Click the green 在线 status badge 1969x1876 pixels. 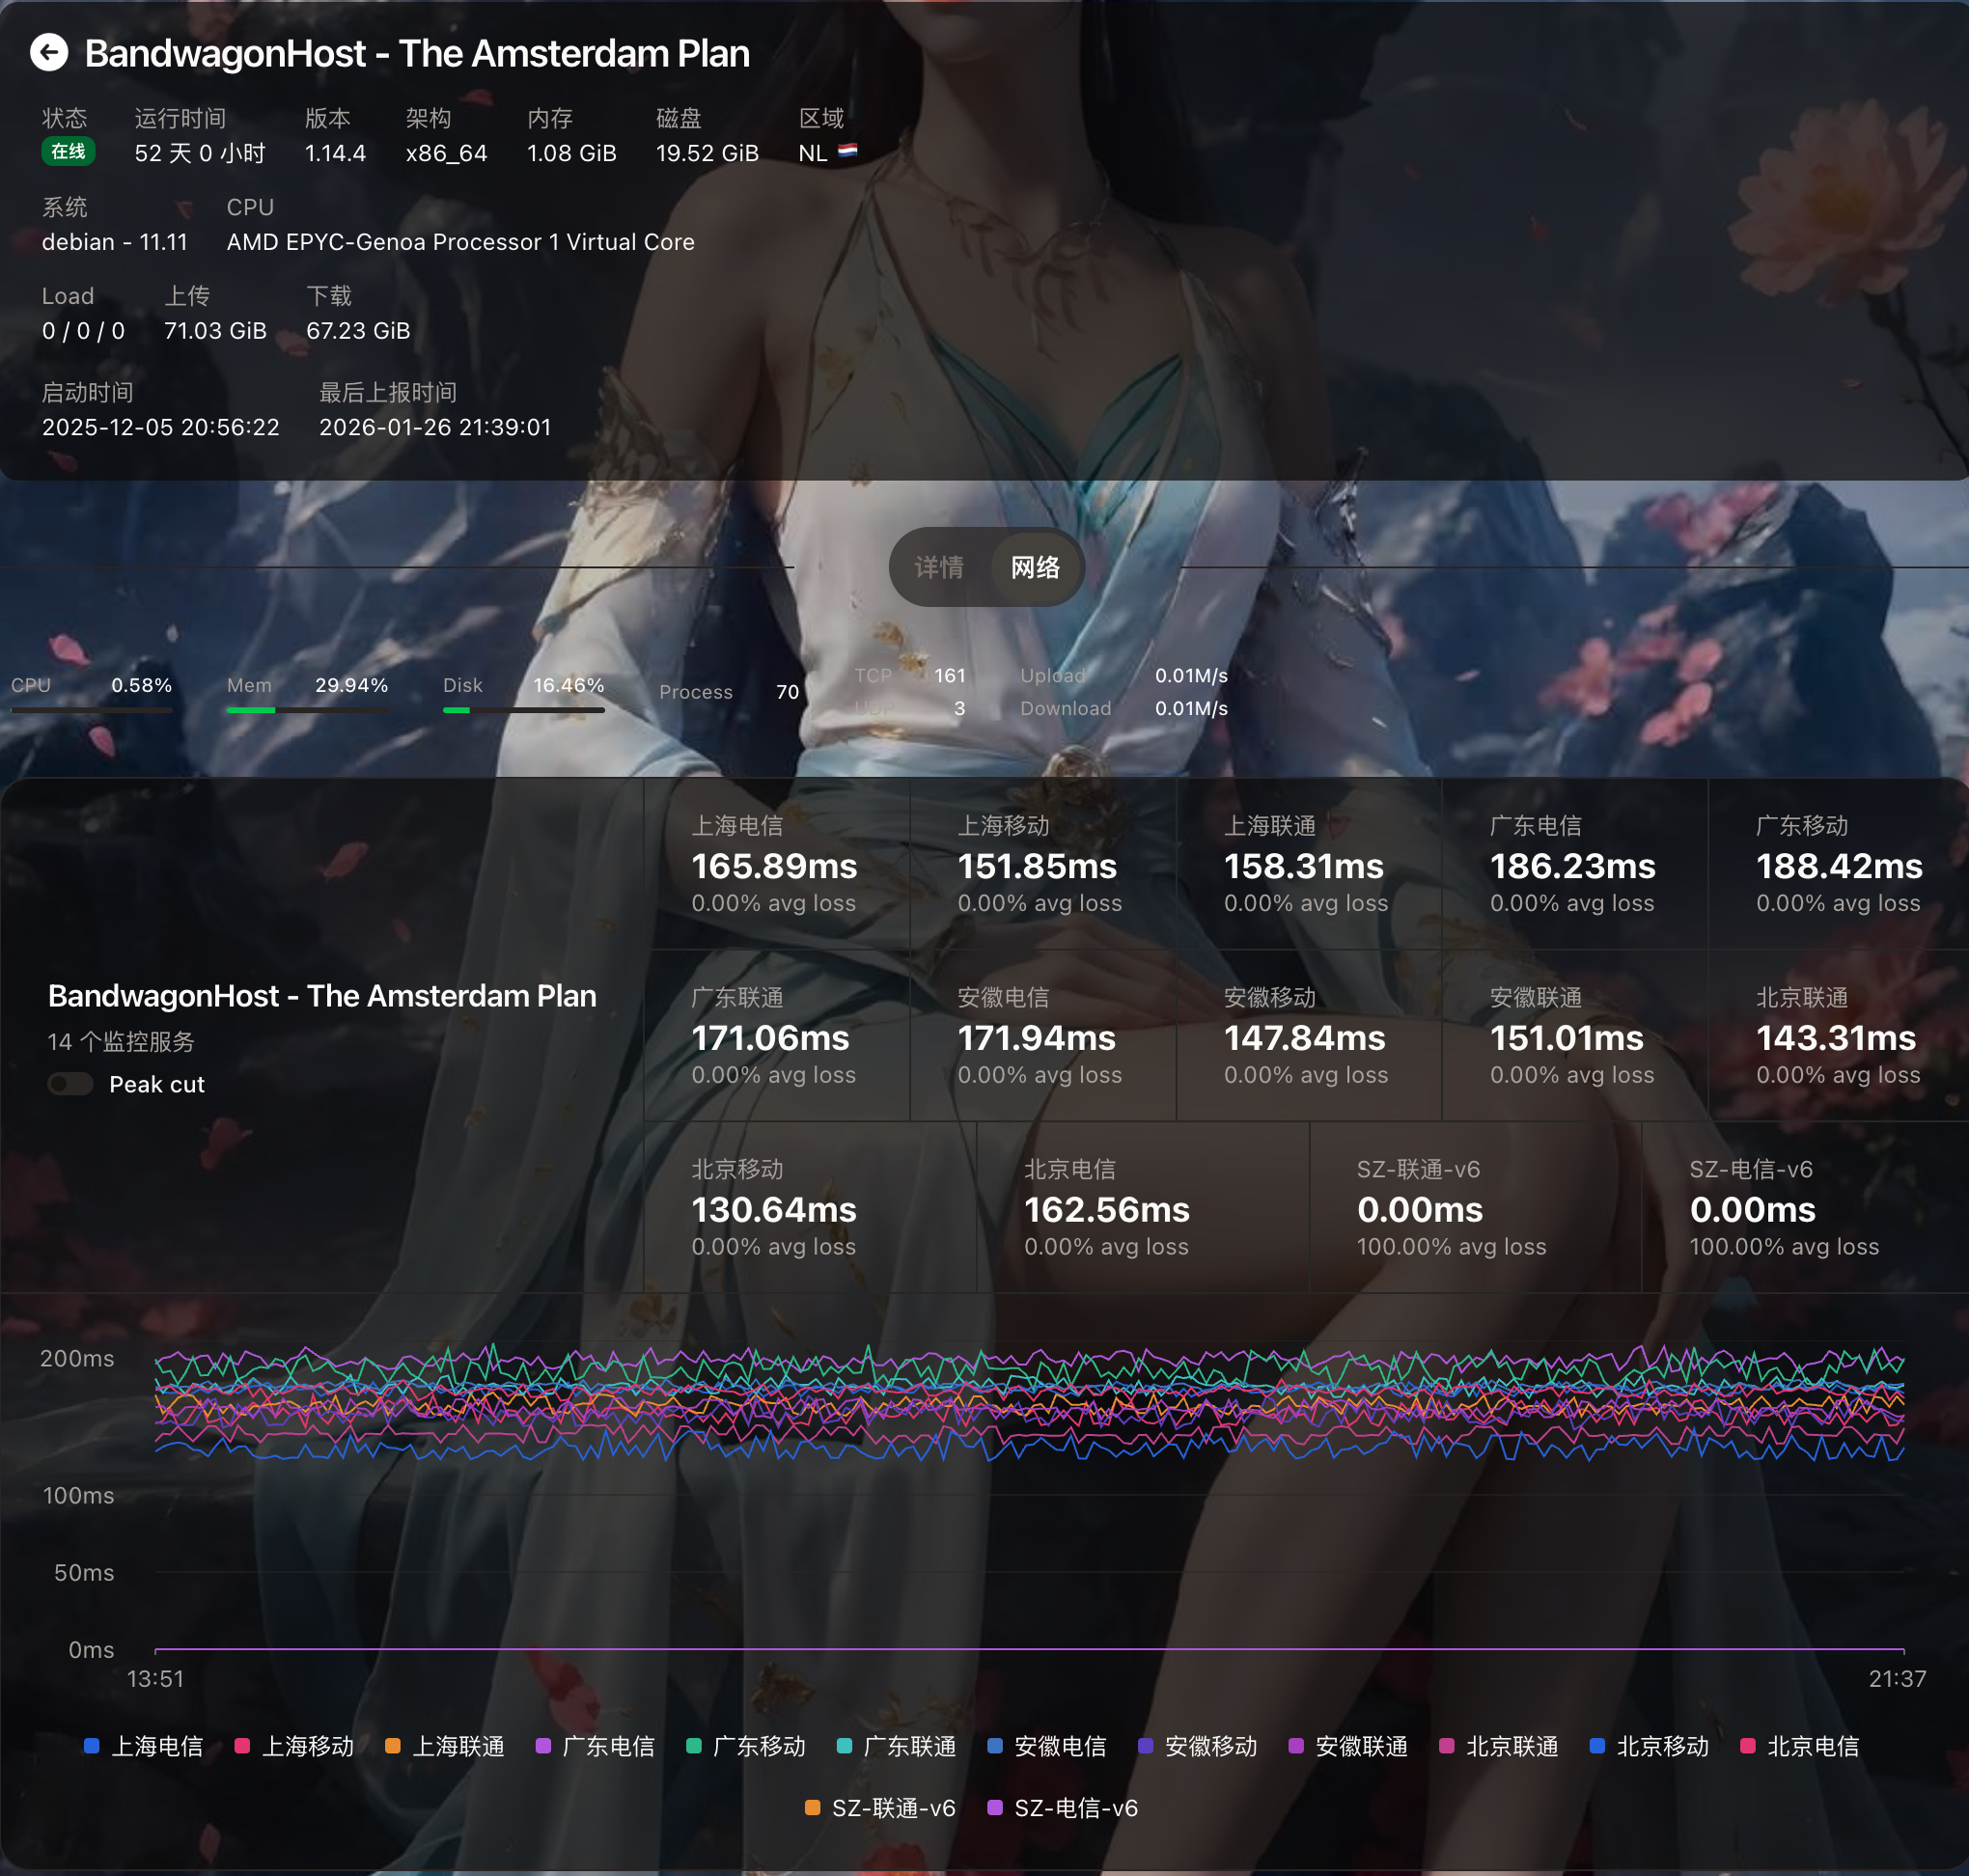point(68,151)
